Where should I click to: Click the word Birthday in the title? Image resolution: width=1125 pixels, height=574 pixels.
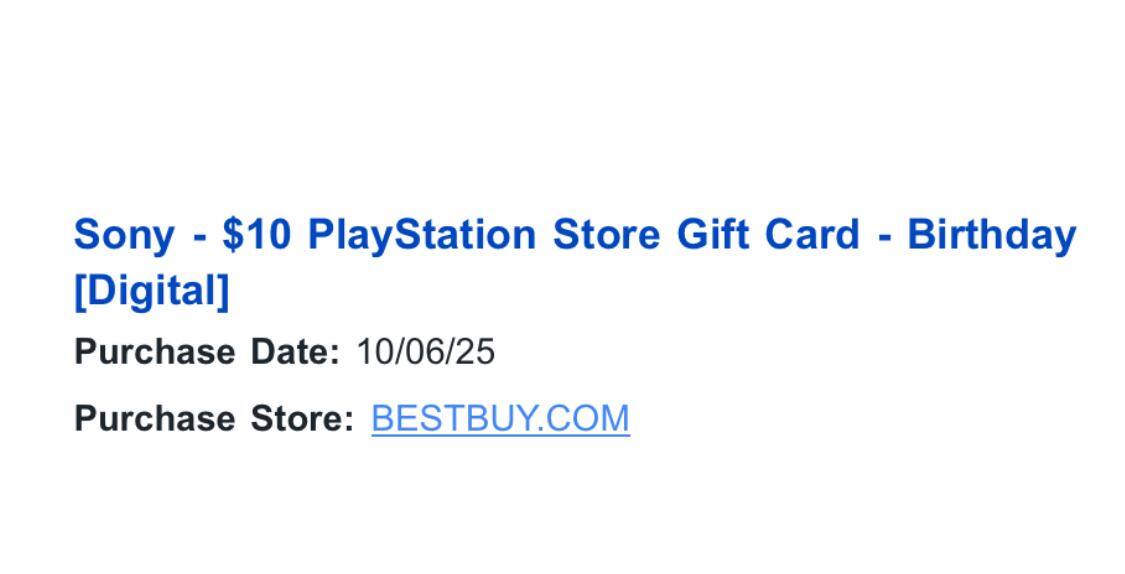[991, 235]
